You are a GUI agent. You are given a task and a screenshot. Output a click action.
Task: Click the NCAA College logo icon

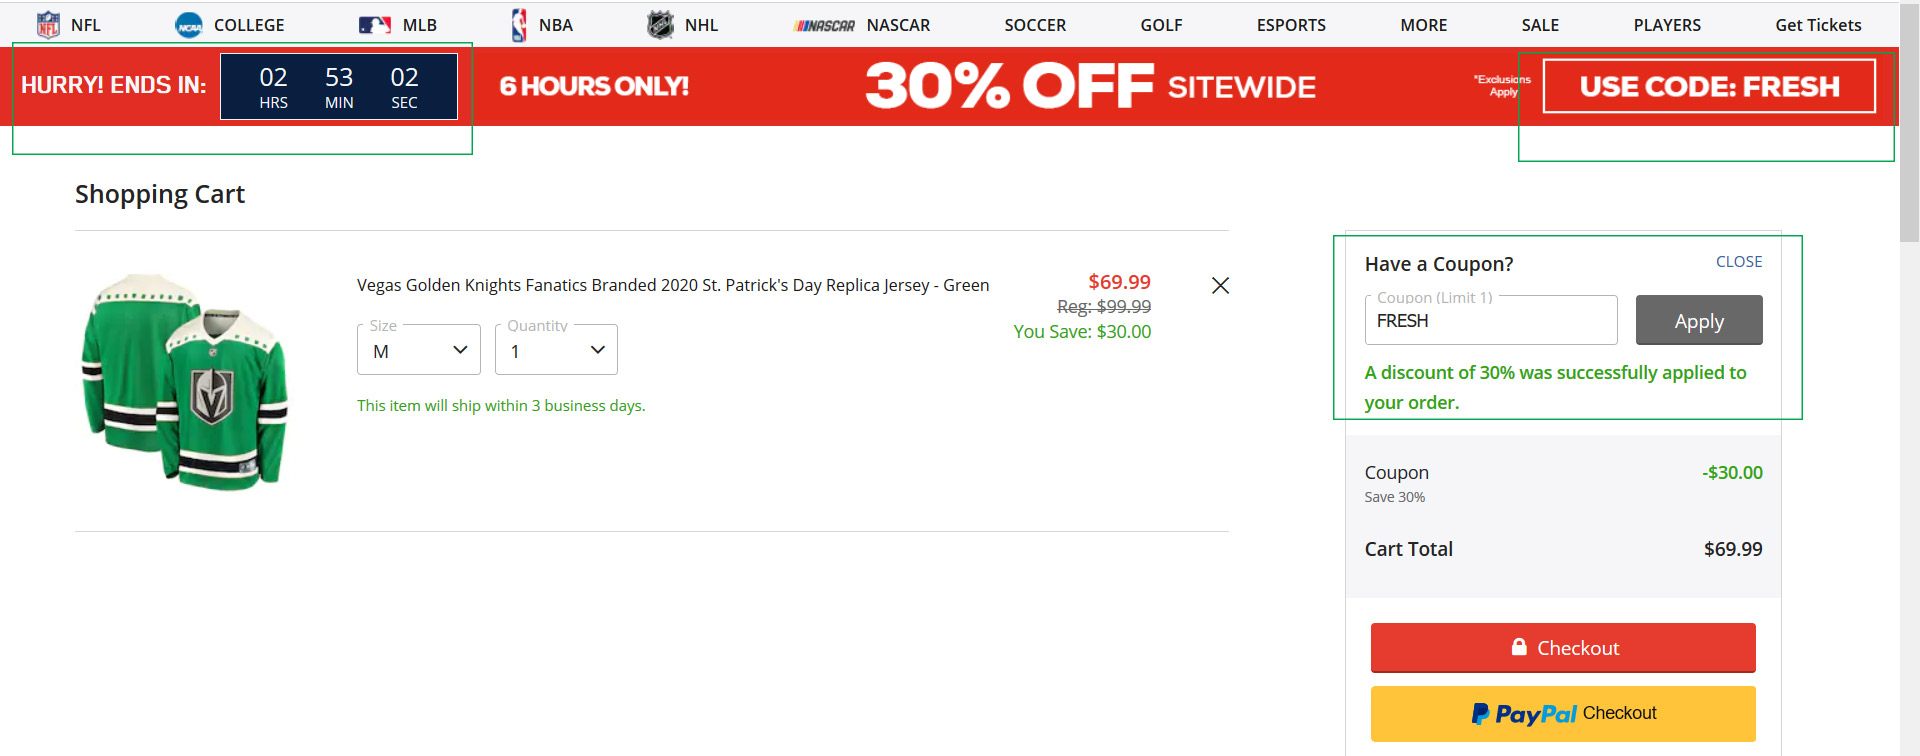(x=189, y=25)
